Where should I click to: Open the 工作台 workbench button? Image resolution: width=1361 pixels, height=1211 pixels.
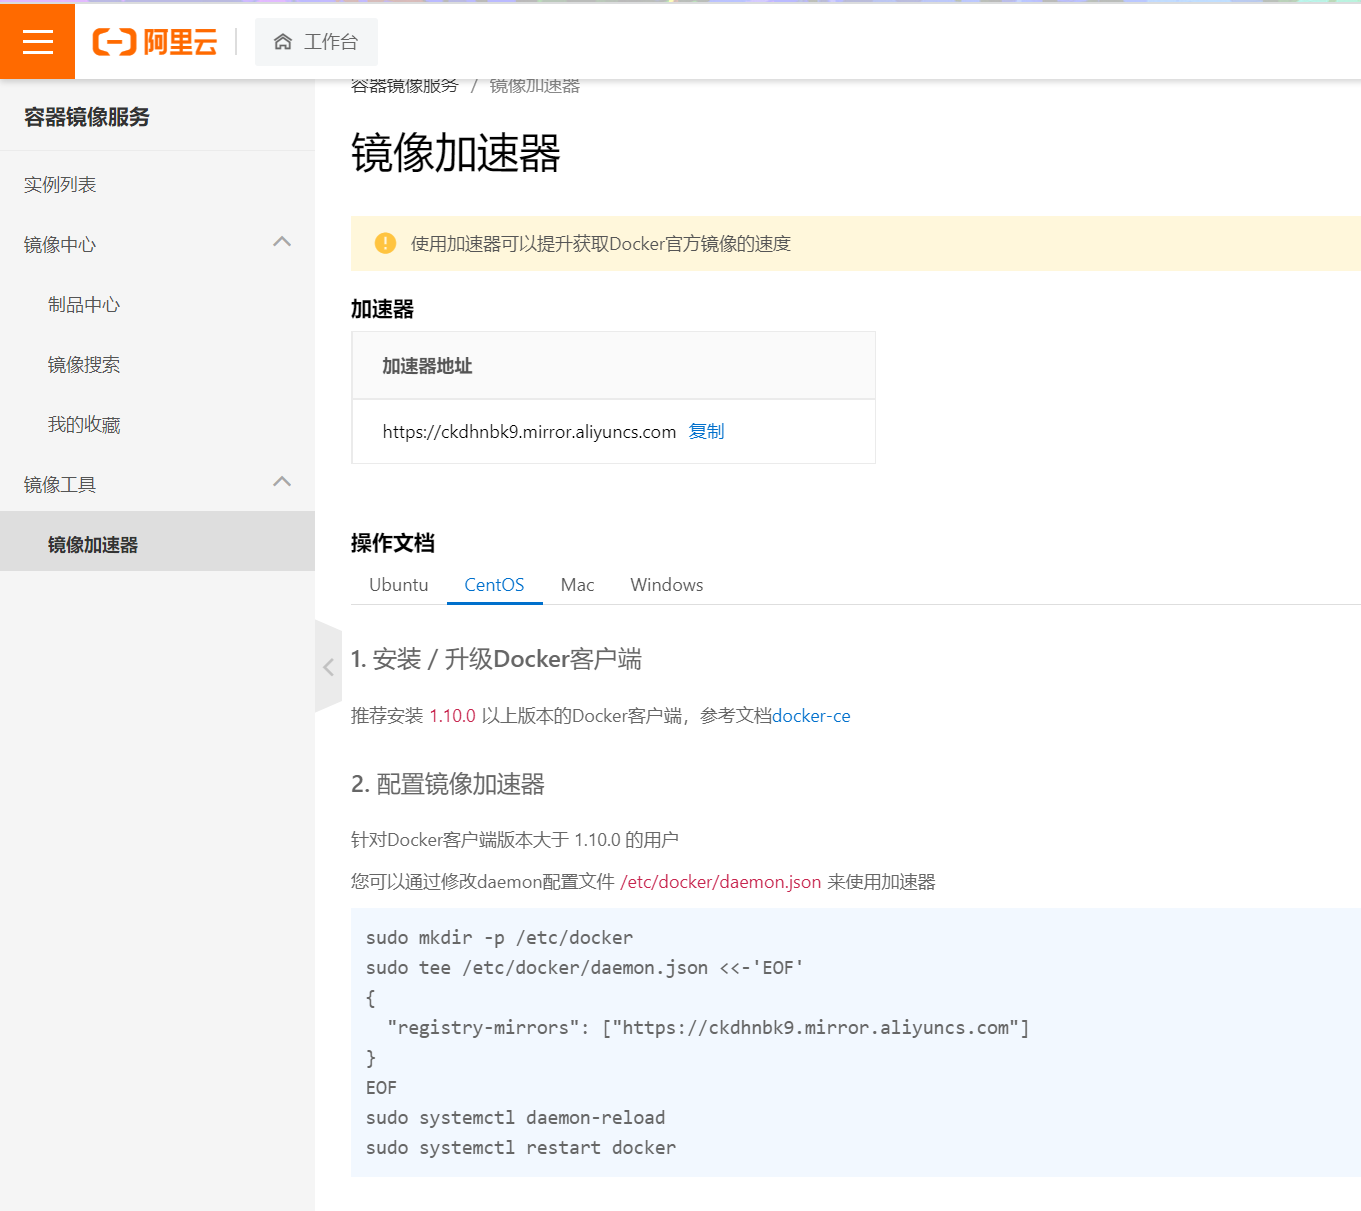coord(316,42)
